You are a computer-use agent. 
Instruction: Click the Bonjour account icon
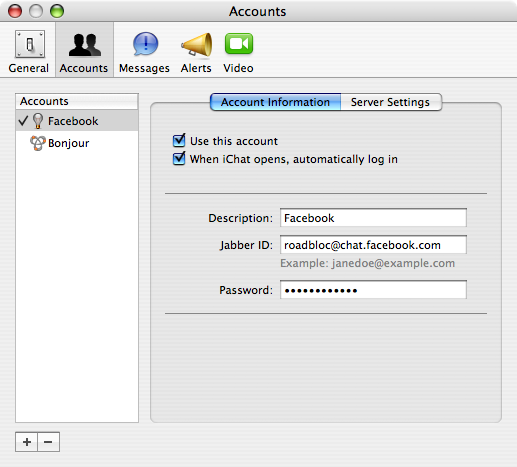(x=38, y=143)
